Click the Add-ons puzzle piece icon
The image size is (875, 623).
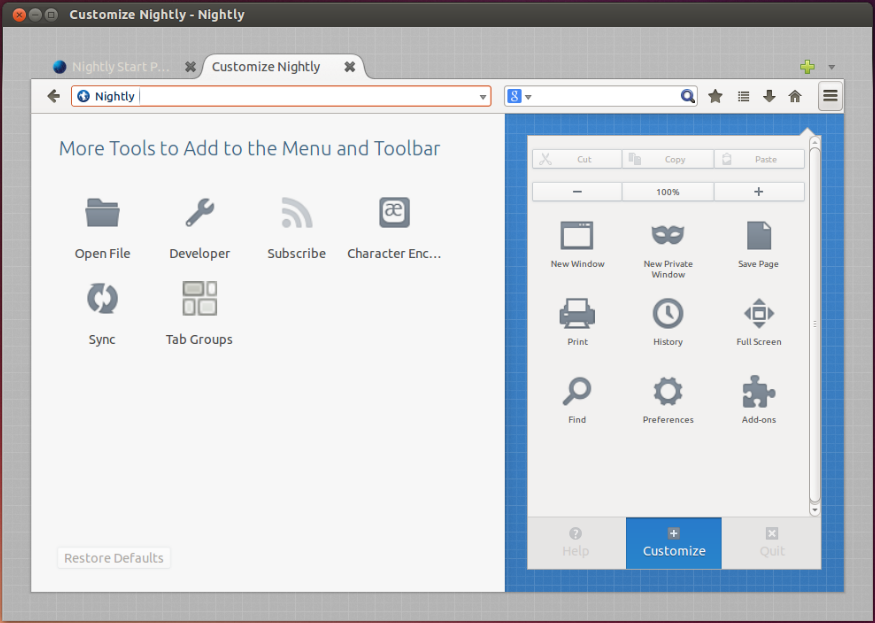(x=759, y=392)
